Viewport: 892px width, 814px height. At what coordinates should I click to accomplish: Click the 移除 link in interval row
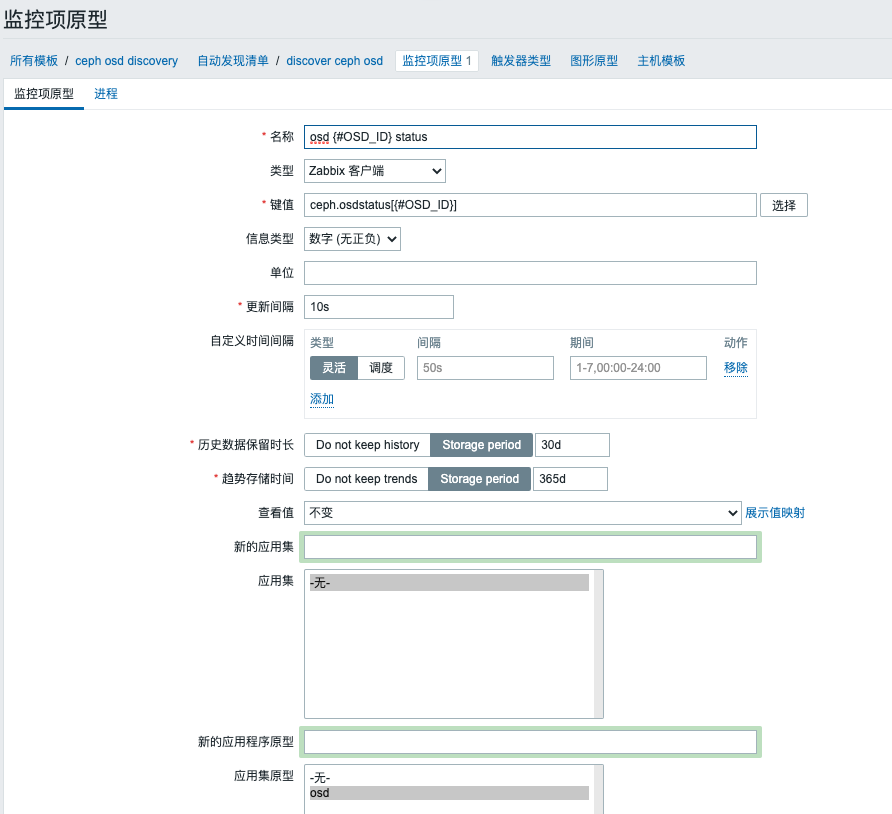pos(734,367)
